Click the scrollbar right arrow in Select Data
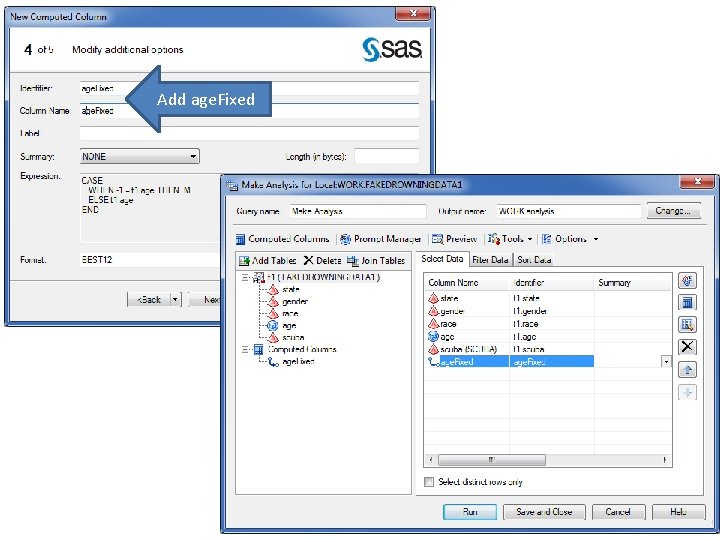This screenshot has height=540, width=720. [665, 460]
